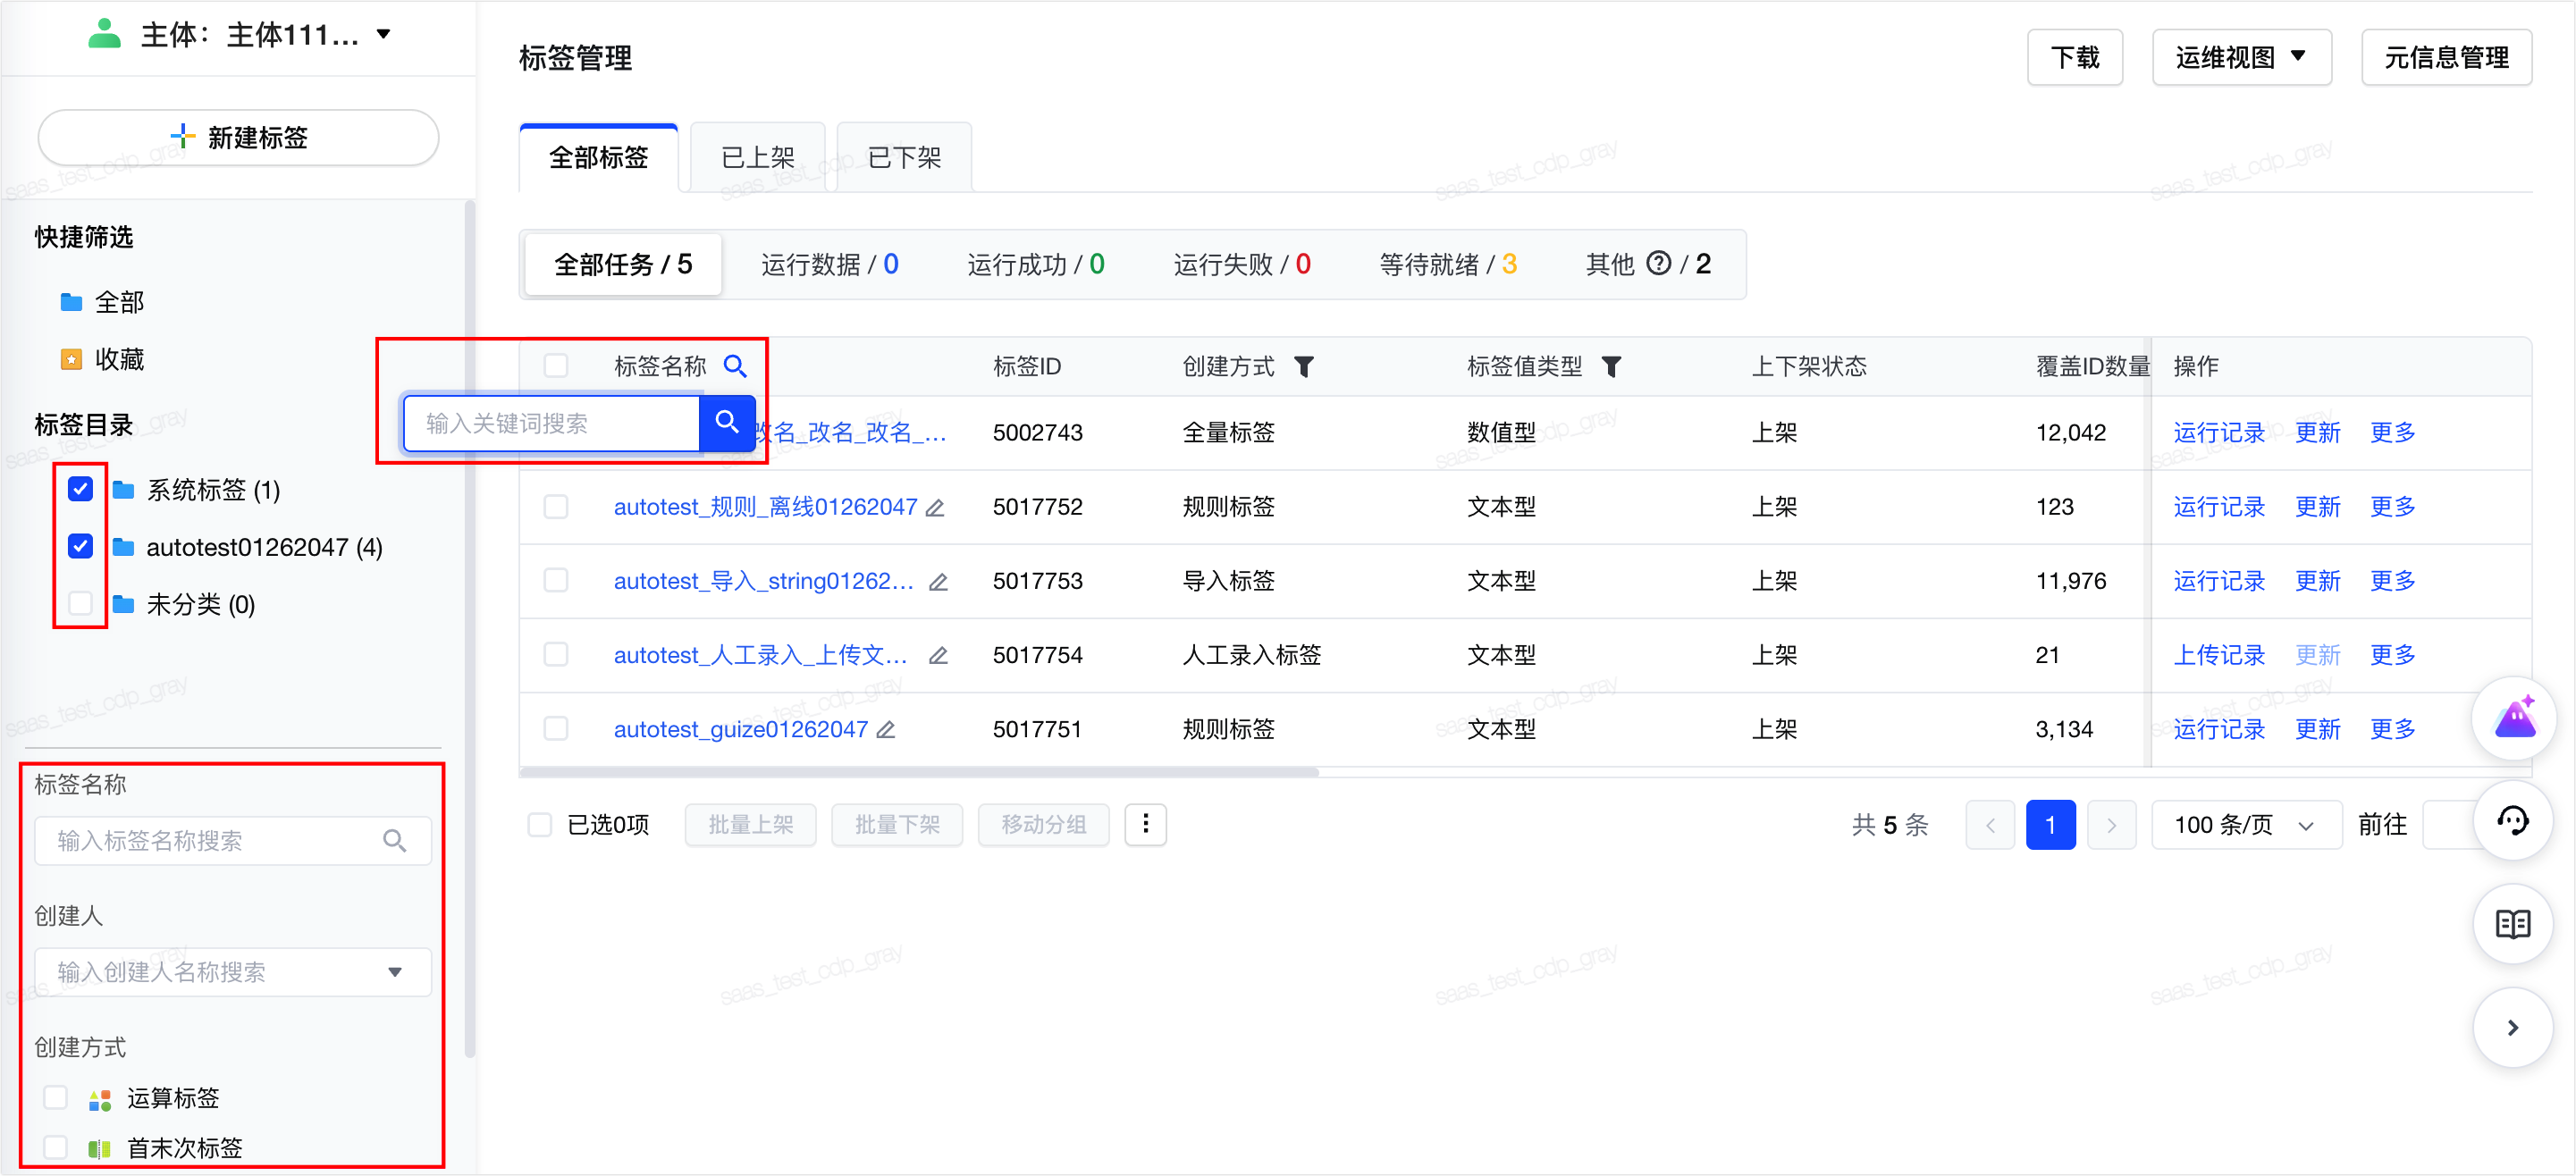Select row checkbox for autotest_规则_离线01262047
2576x1176 pixels.
[556, 507]
